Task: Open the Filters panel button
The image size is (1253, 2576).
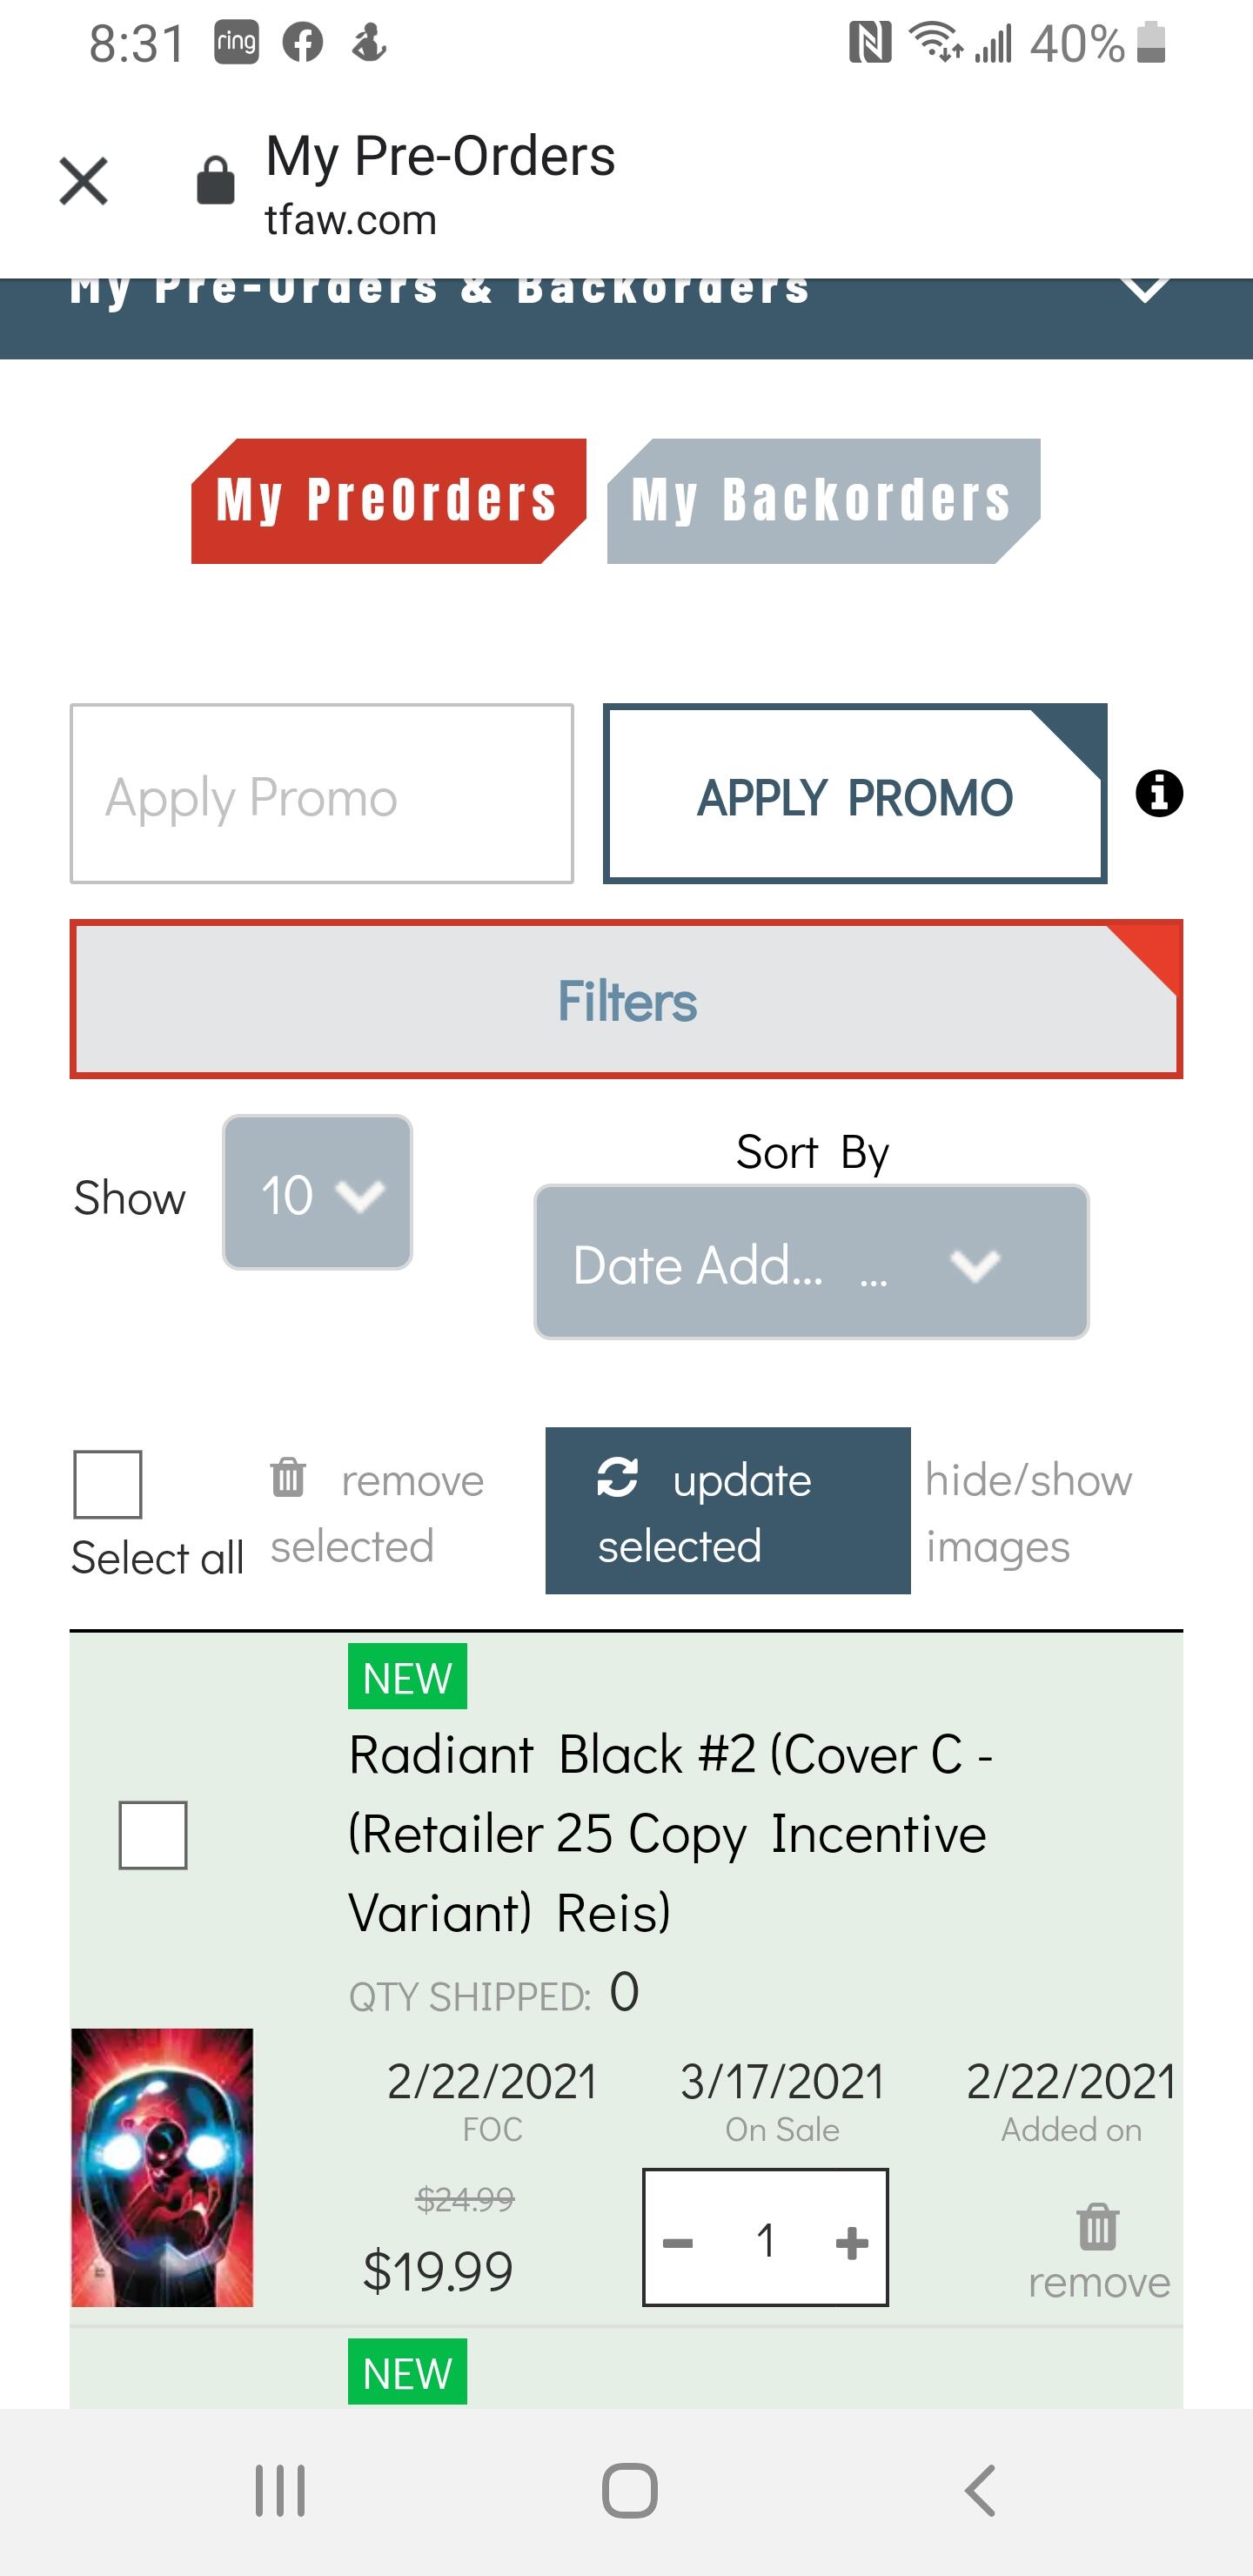Action: [626, 999]
